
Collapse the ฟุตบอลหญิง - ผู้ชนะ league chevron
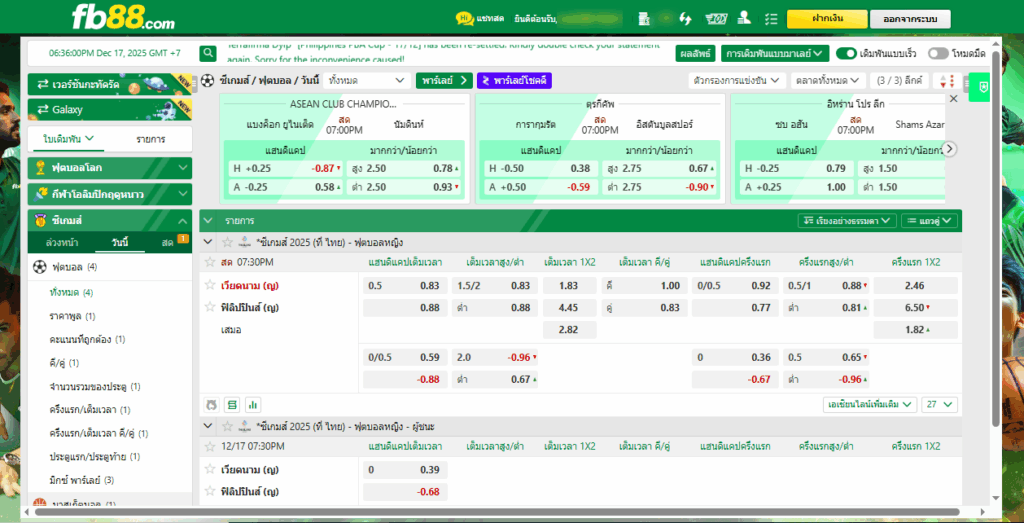(208, 426)
